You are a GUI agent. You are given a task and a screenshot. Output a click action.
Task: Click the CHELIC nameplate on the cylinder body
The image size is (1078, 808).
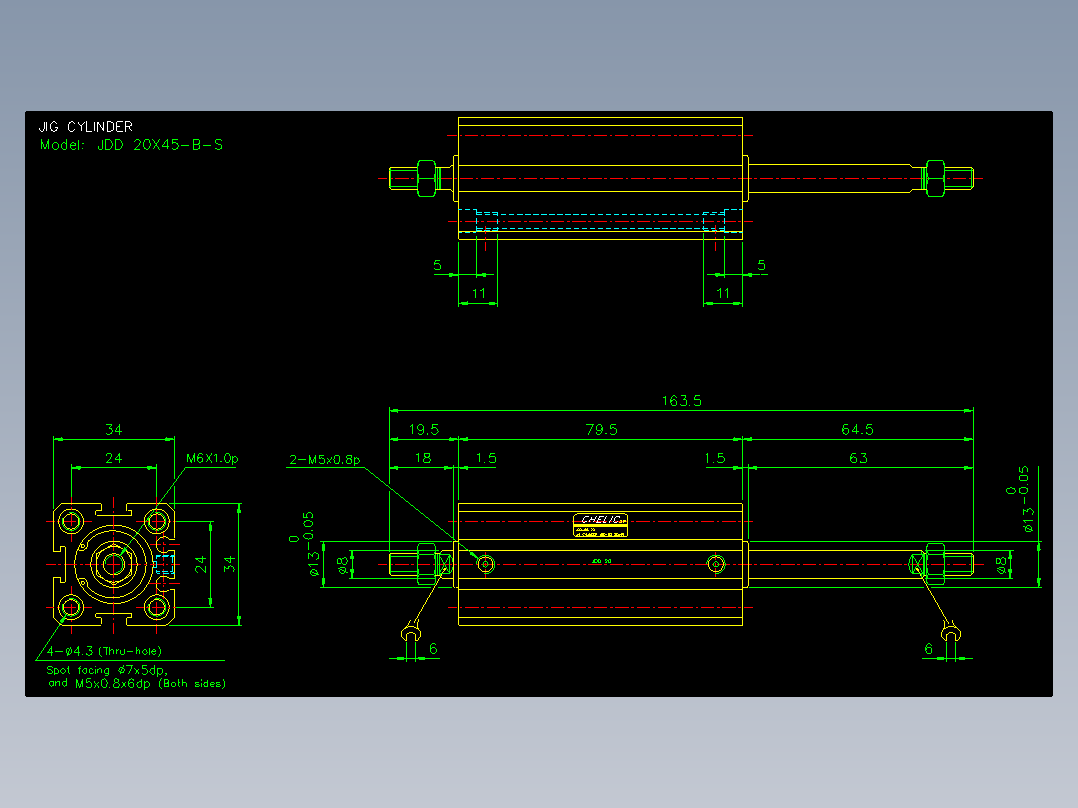coord(600,525)
